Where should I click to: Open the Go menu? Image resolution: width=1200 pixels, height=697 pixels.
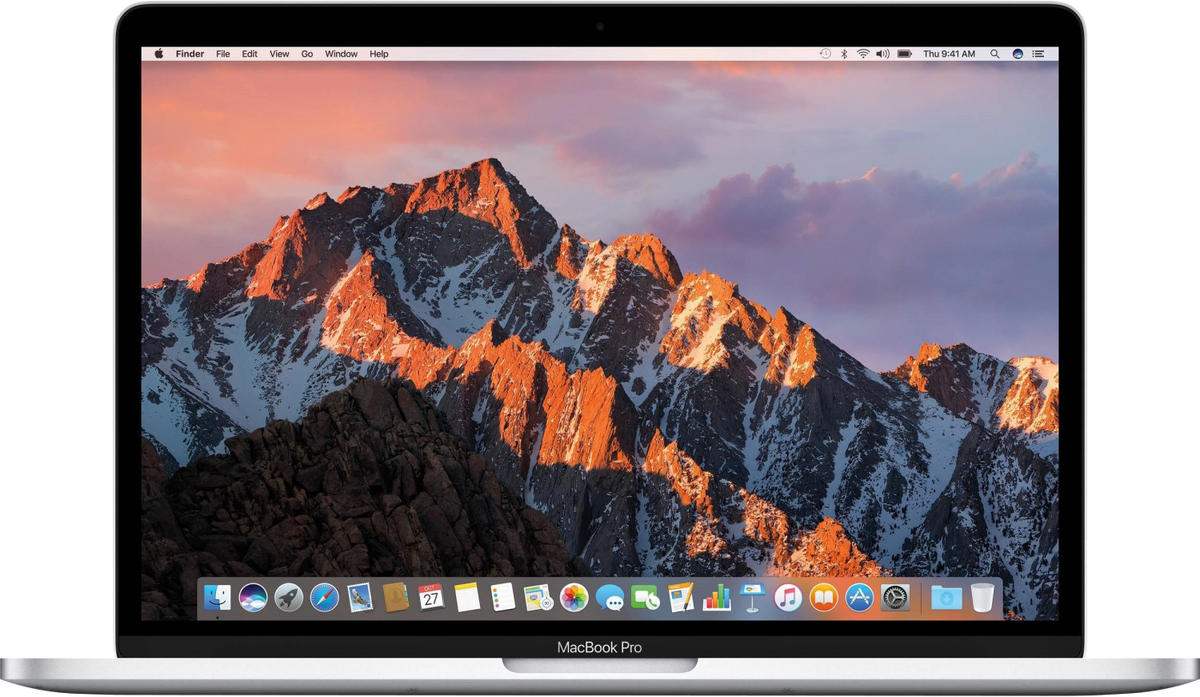tap(305, 53)
